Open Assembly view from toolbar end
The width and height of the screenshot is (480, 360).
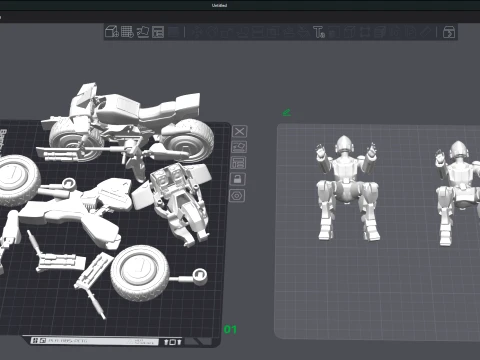tap(449, 32)
